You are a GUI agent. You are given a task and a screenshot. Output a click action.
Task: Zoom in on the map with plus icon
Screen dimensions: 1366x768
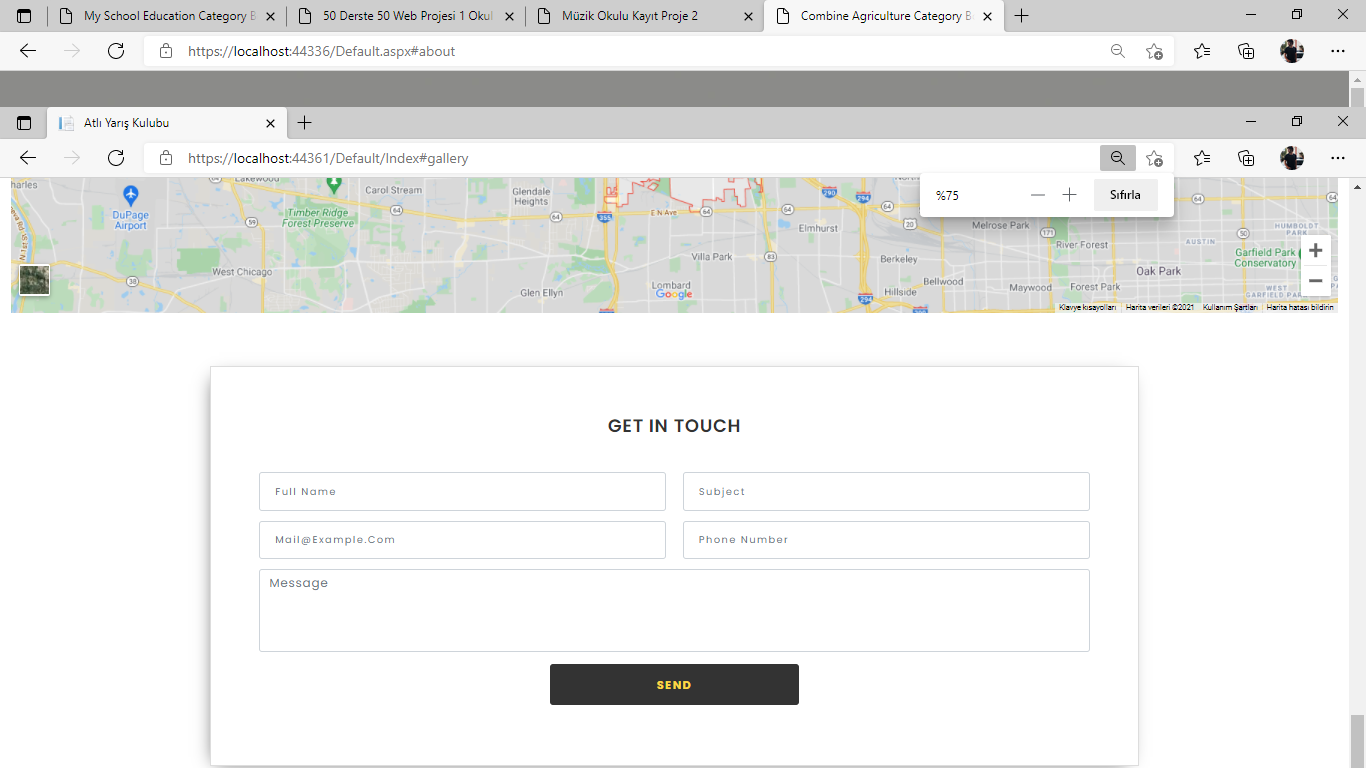coord(1315,250)
